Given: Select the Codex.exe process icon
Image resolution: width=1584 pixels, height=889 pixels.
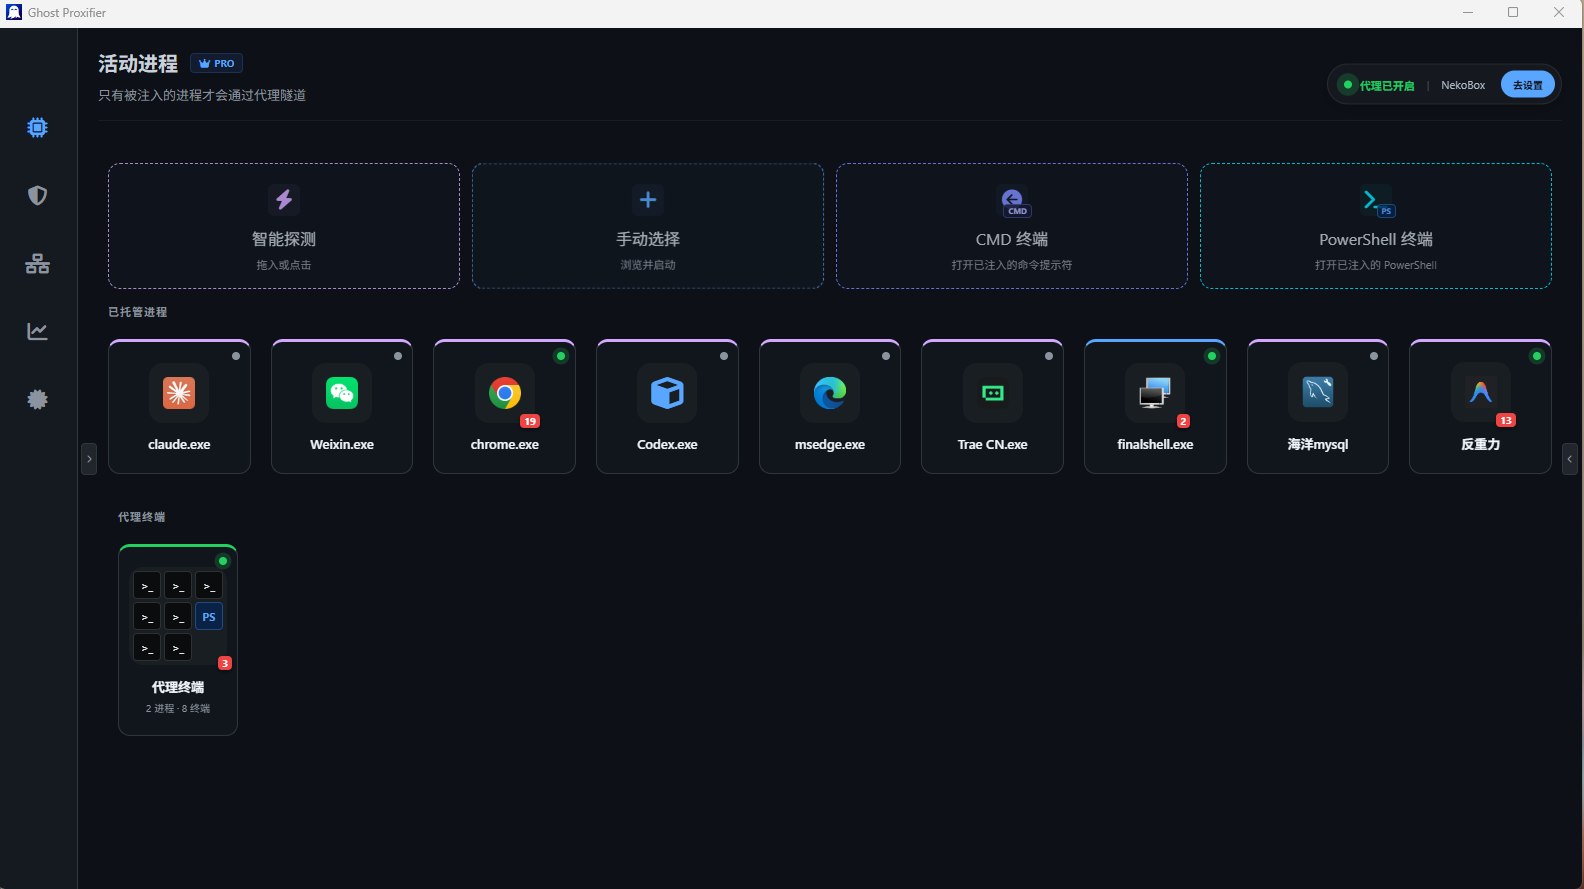Looking at the screenshot, I should [667, 393].
